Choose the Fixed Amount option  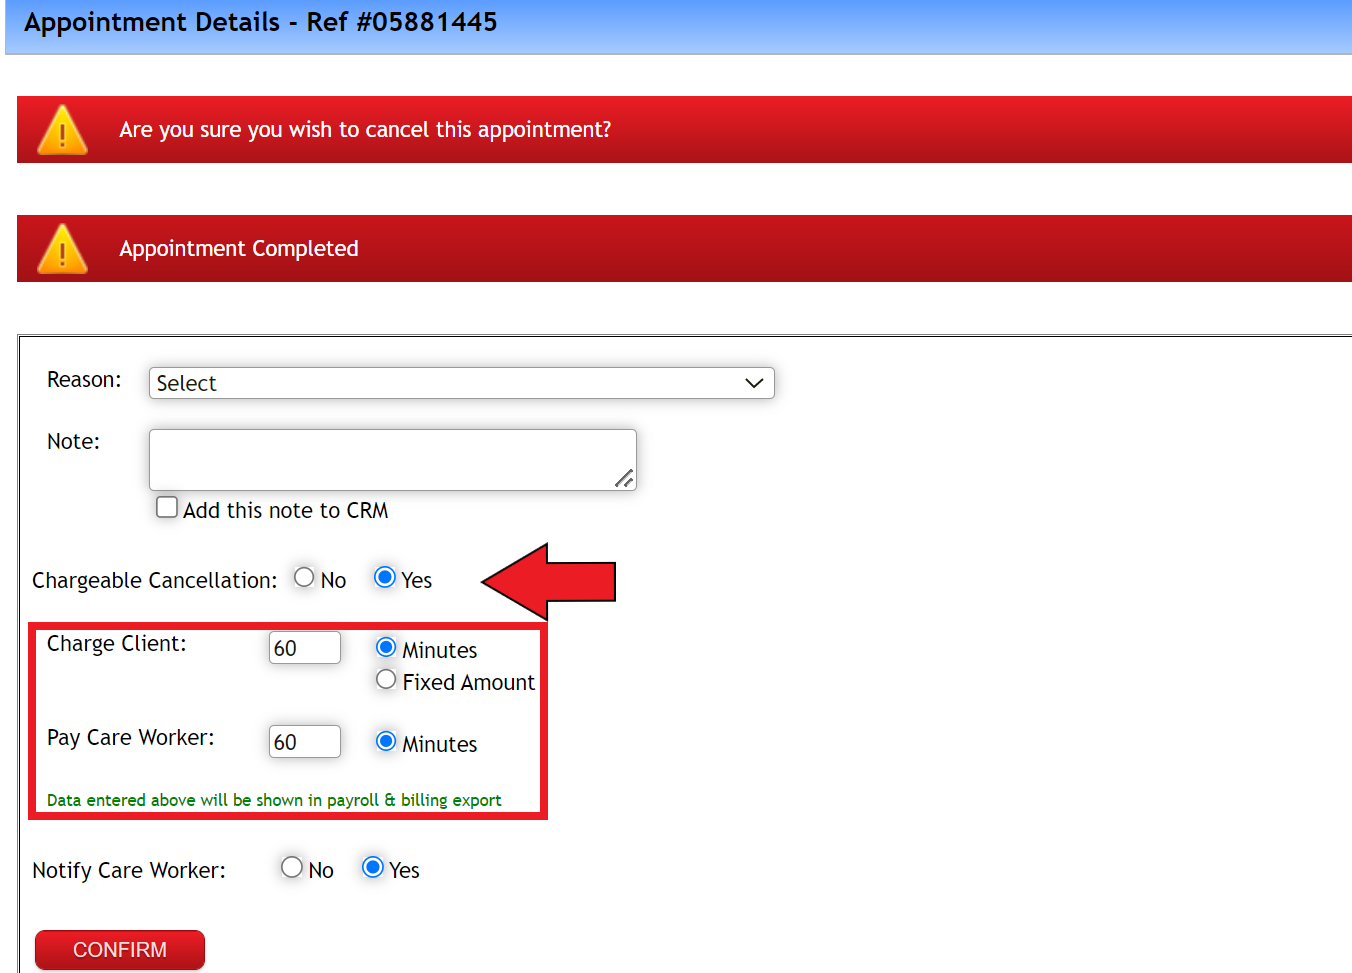click(386, 680)
